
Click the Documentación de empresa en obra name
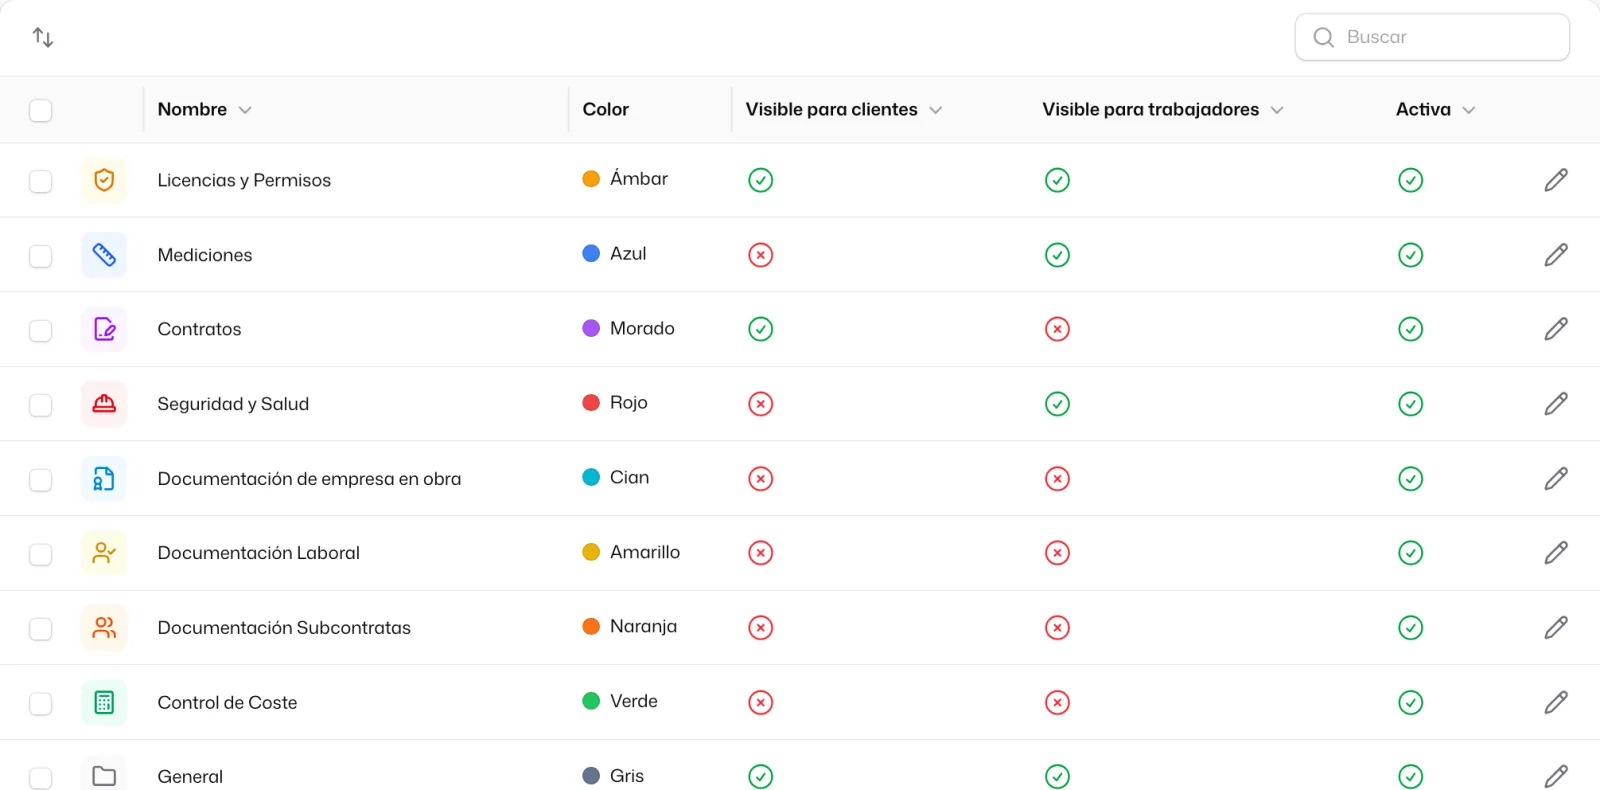[309, 479]
